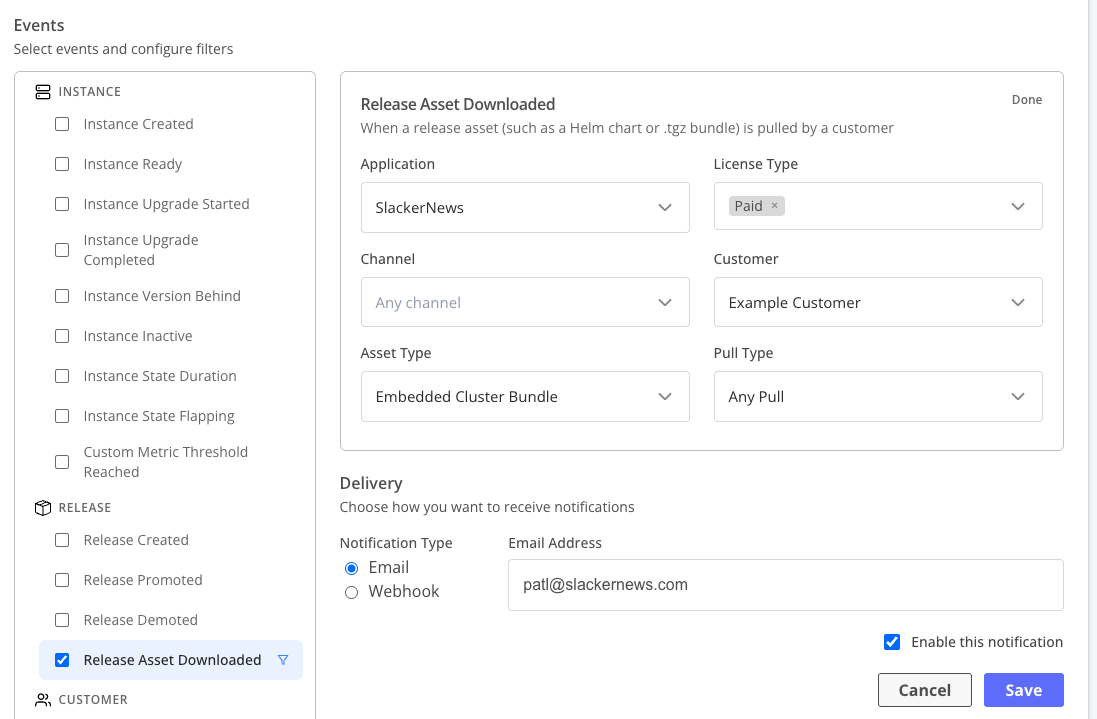Select the Email notification type
The image size is (1097, 719).
[351, 568]
